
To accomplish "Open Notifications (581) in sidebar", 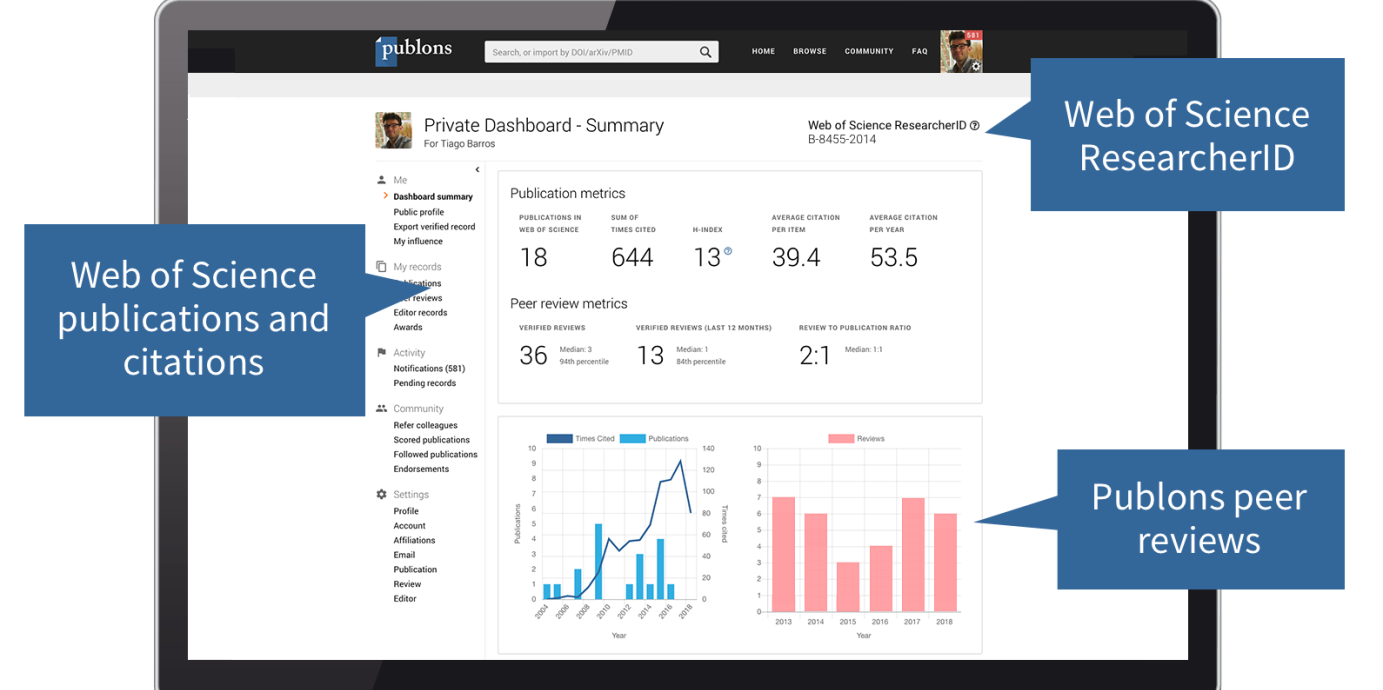I will point(429,369).
